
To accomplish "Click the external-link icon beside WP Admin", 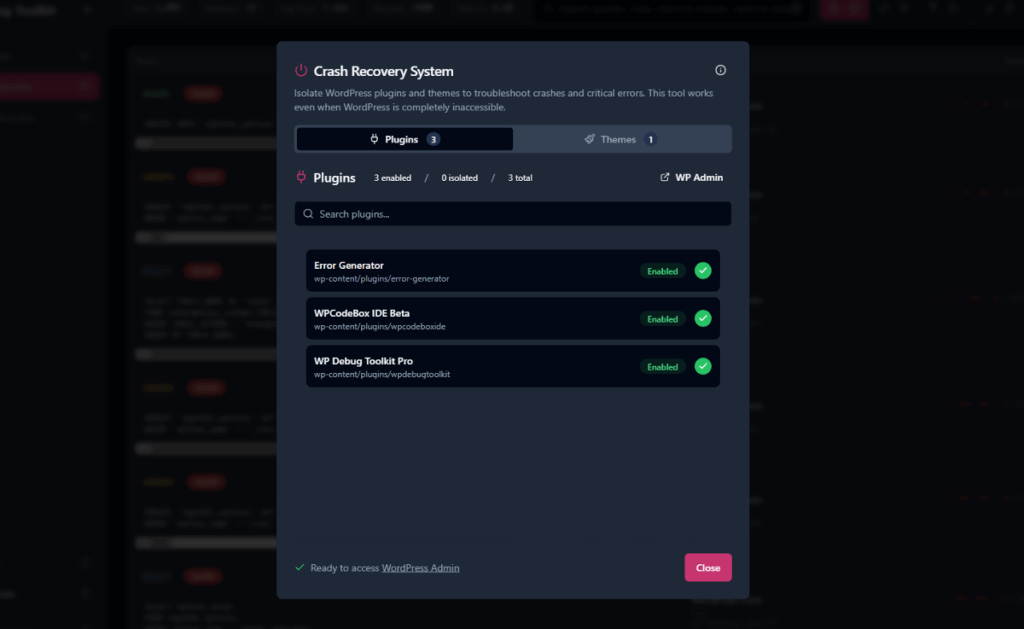I will pyautogui.click(x=663, y=177).
